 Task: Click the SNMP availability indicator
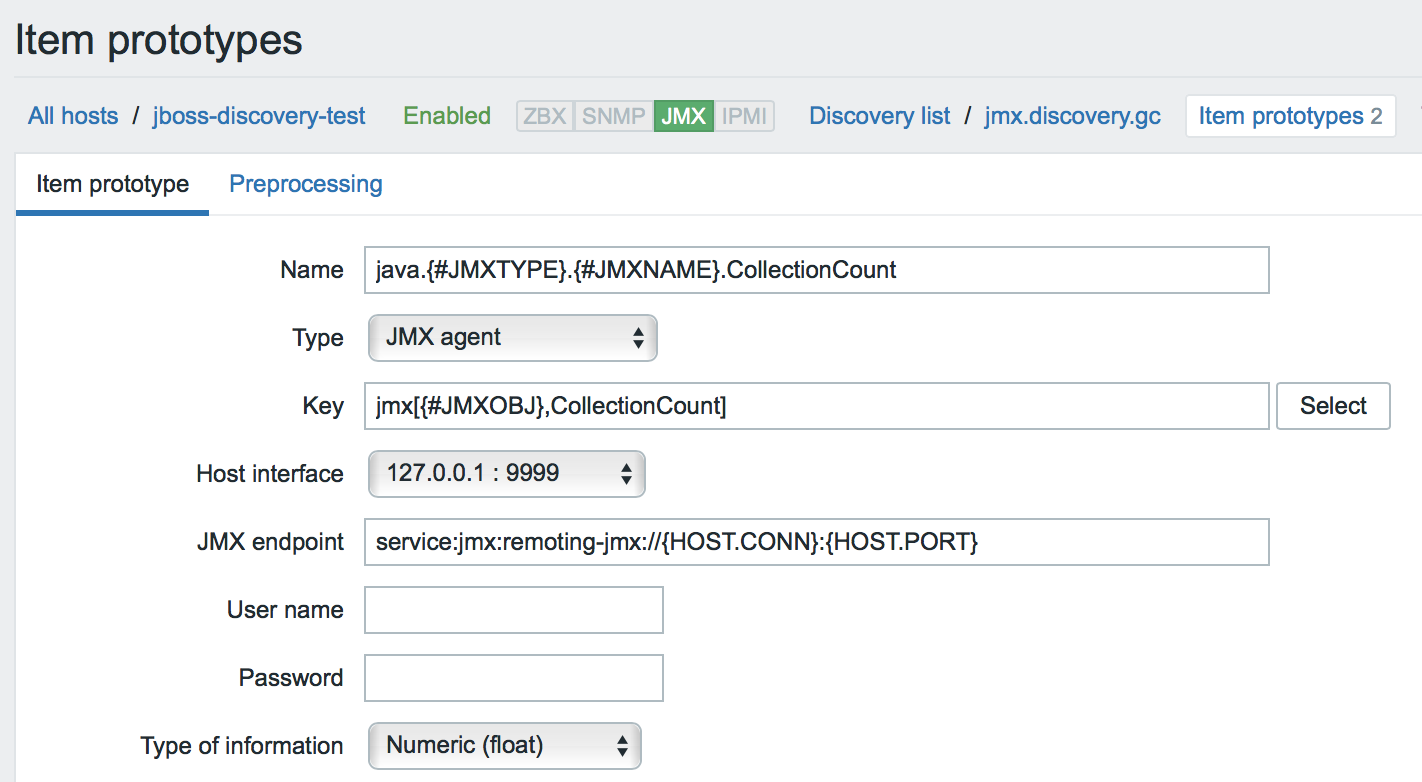click(612, 115)
